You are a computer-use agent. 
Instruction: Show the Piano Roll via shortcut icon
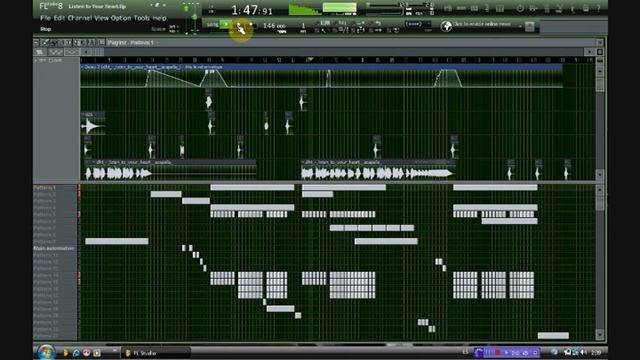[474, 8]
